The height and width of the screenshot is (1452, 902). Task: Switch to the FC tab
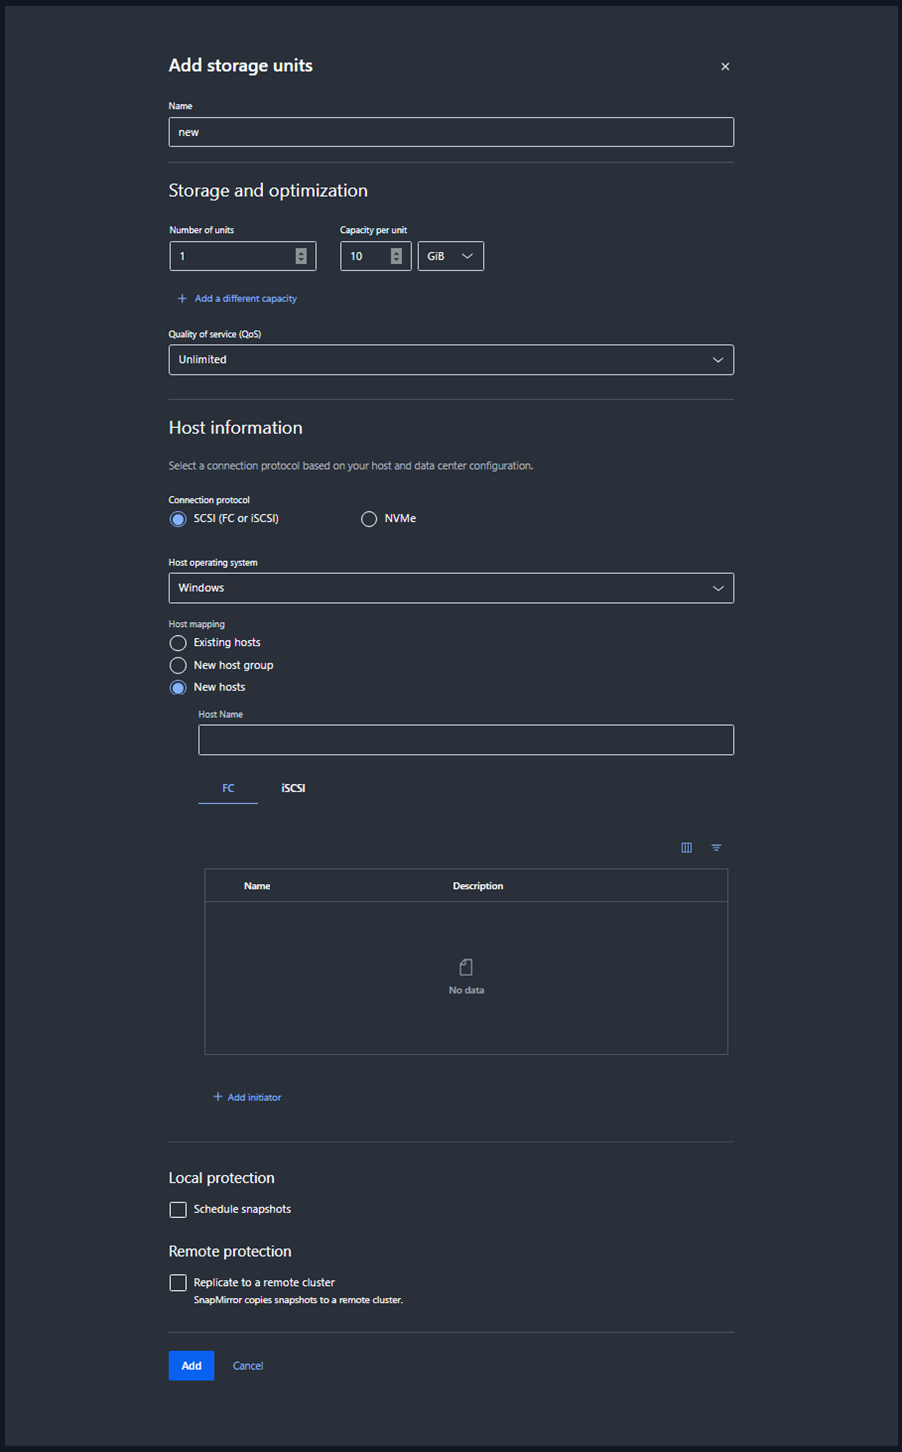[228, 788]
